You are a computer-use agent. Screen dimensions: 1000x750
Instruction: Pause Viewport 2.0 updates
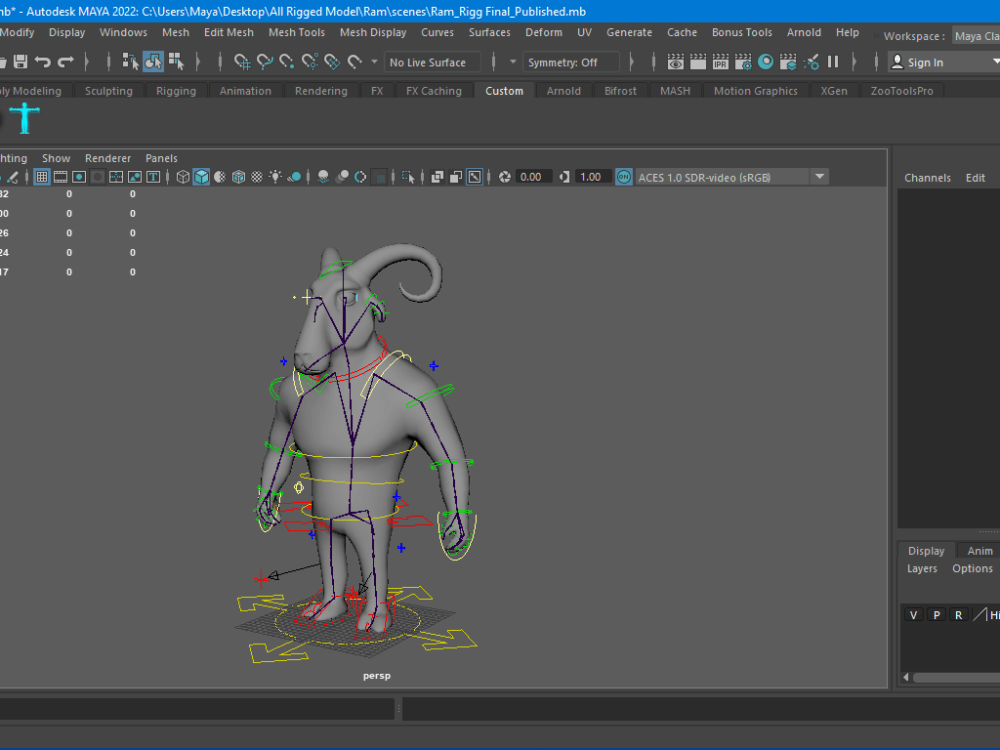[834, 62]
